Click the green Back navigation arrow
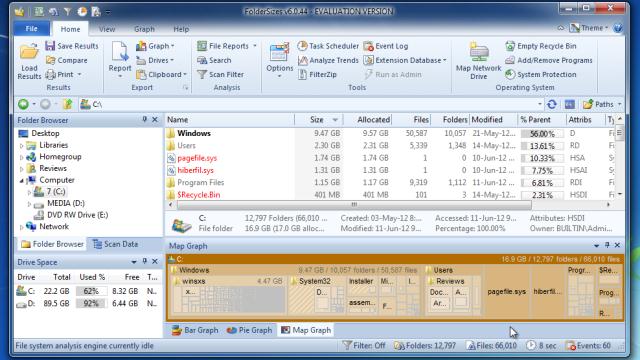 point(23,104)
